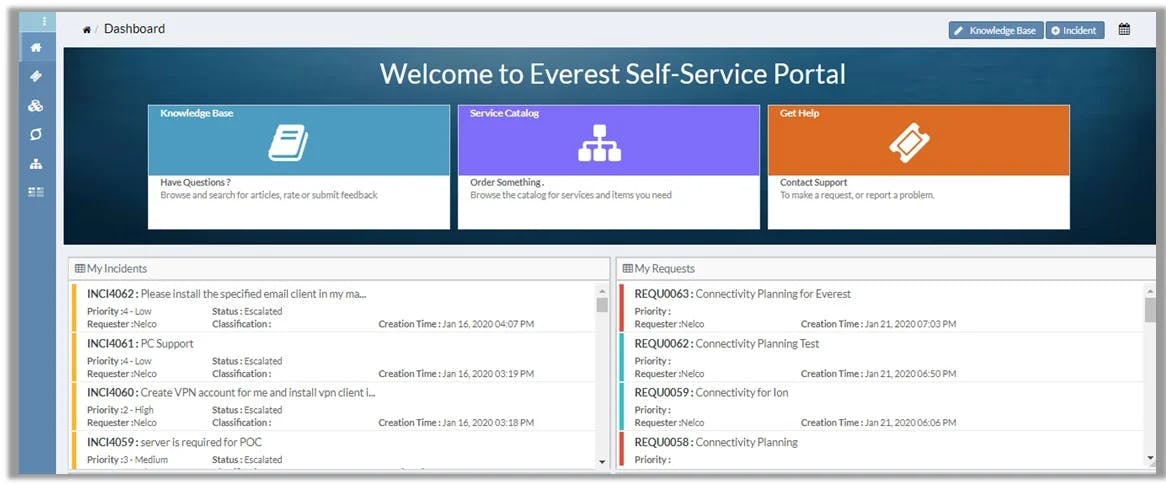Click the stacked cubes sidebar icon
Screen dimensions: 1166x484
coord(36,105)
